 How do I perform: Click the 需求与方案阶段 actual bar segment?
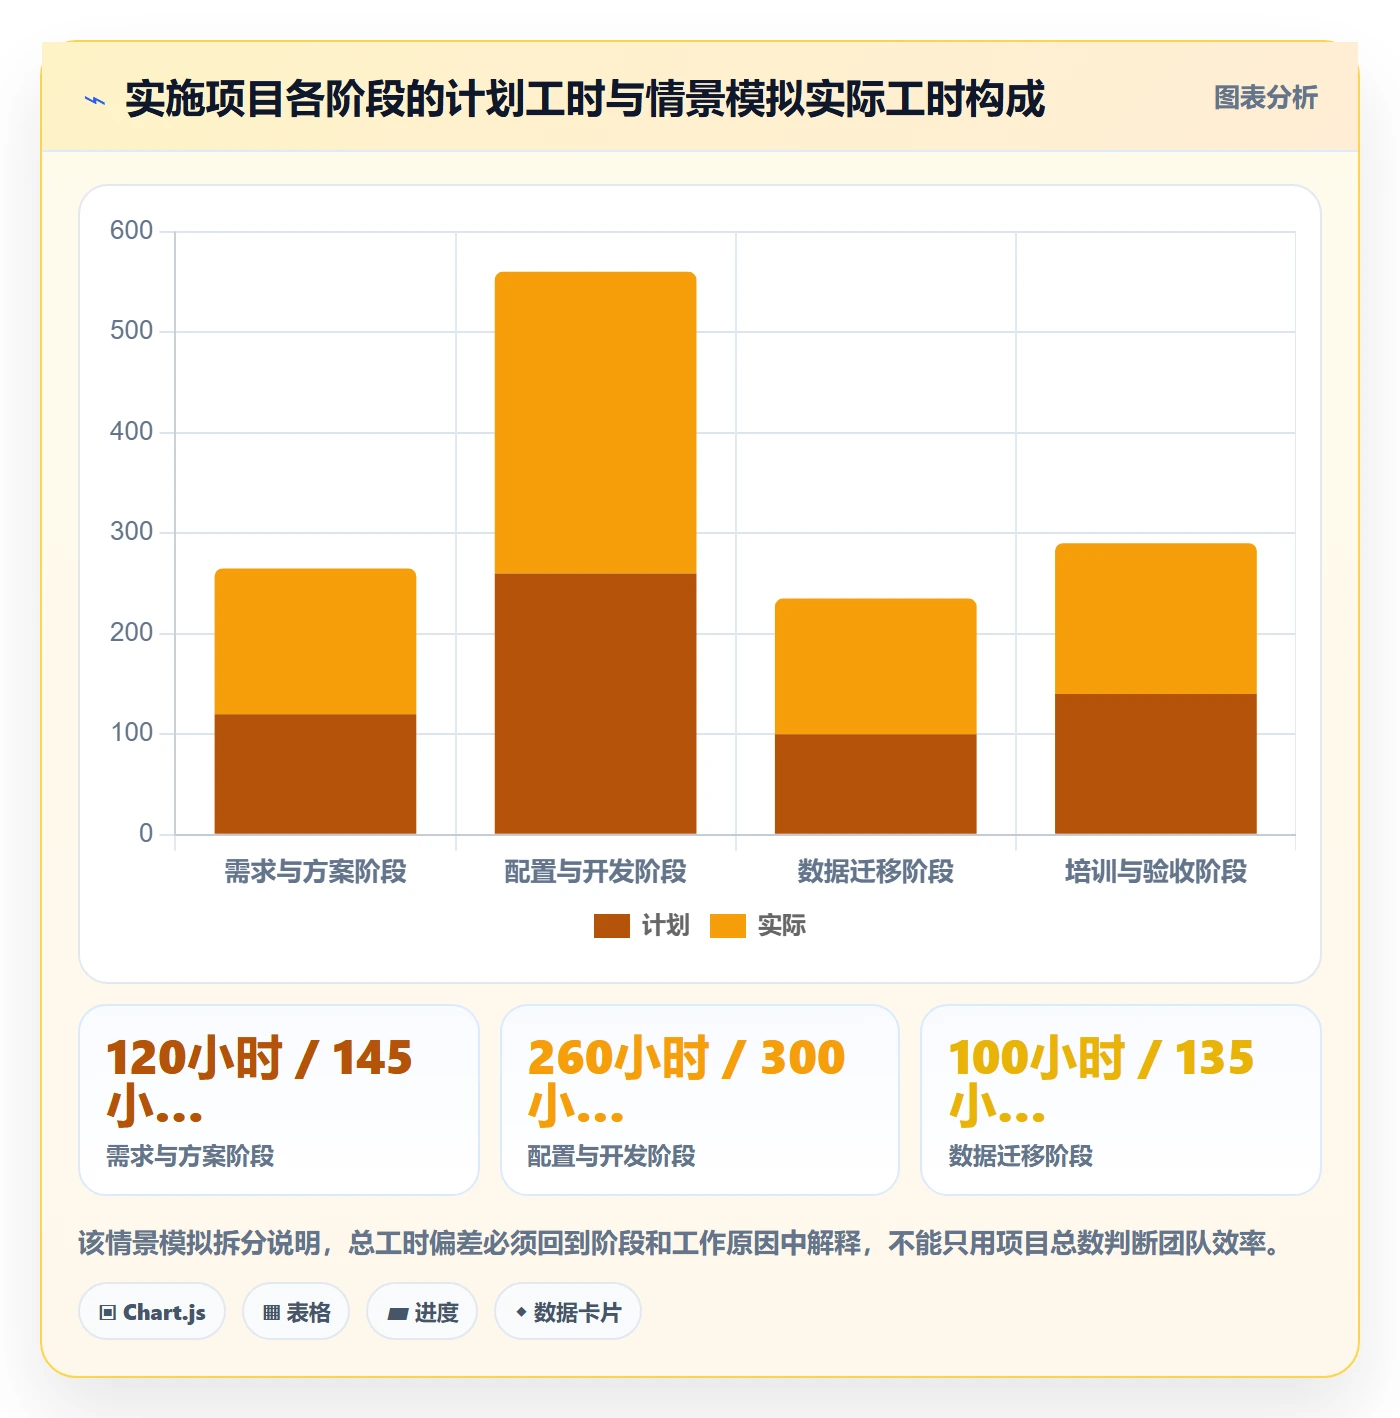[x=315, y=641]
